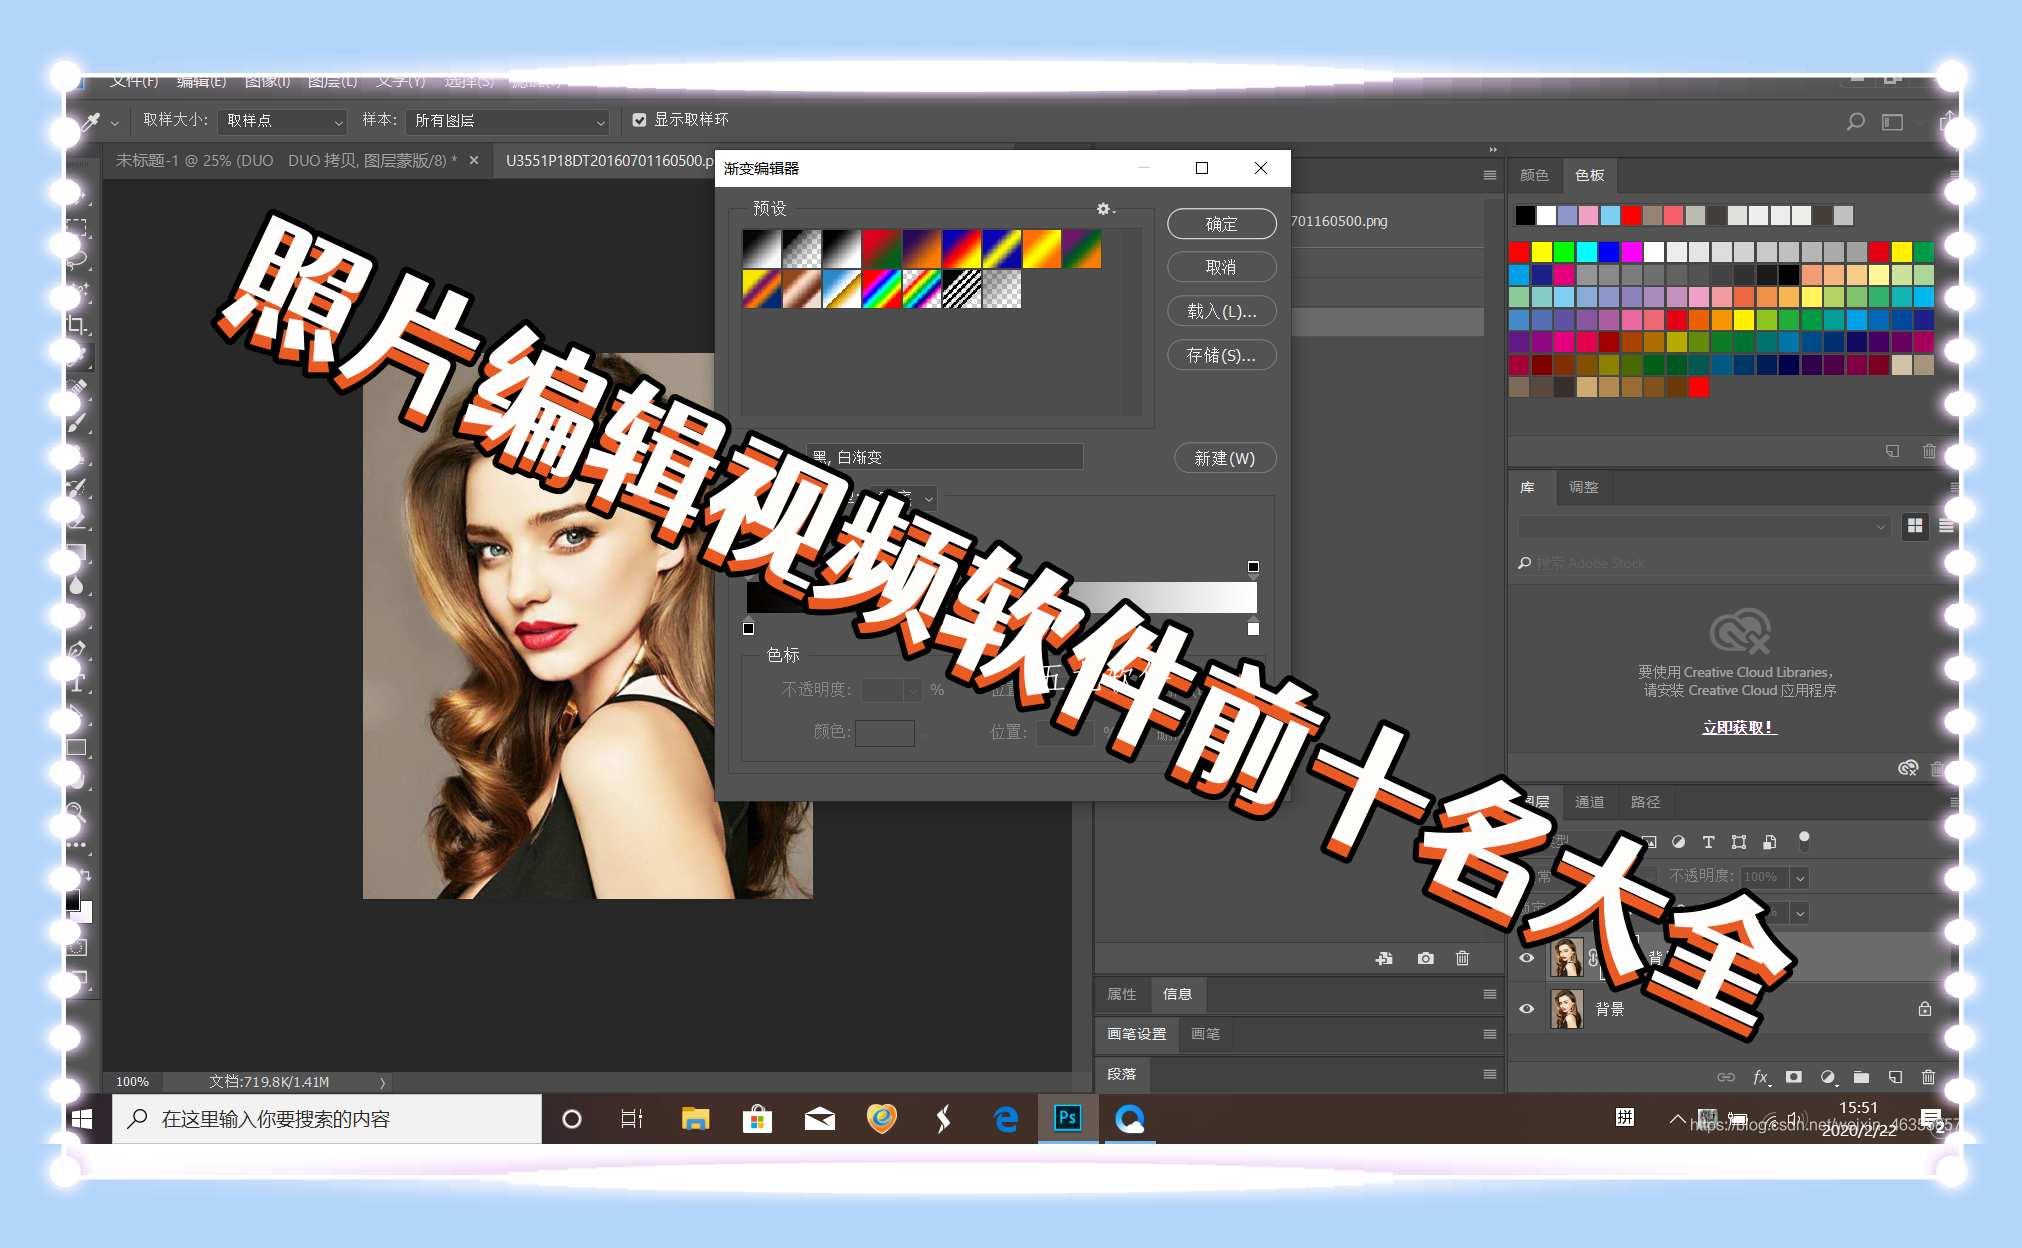Click the search magnifier icon at top right
The height and width of the screenshot is (1248, 2022).
coord(1855,121)
